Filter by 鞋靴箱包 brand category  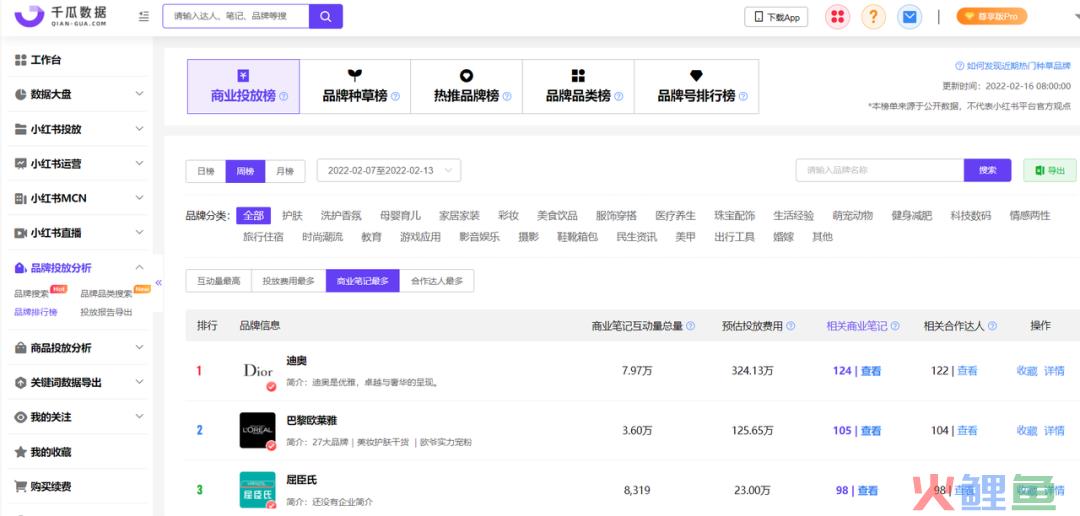[x=577, y=237]
